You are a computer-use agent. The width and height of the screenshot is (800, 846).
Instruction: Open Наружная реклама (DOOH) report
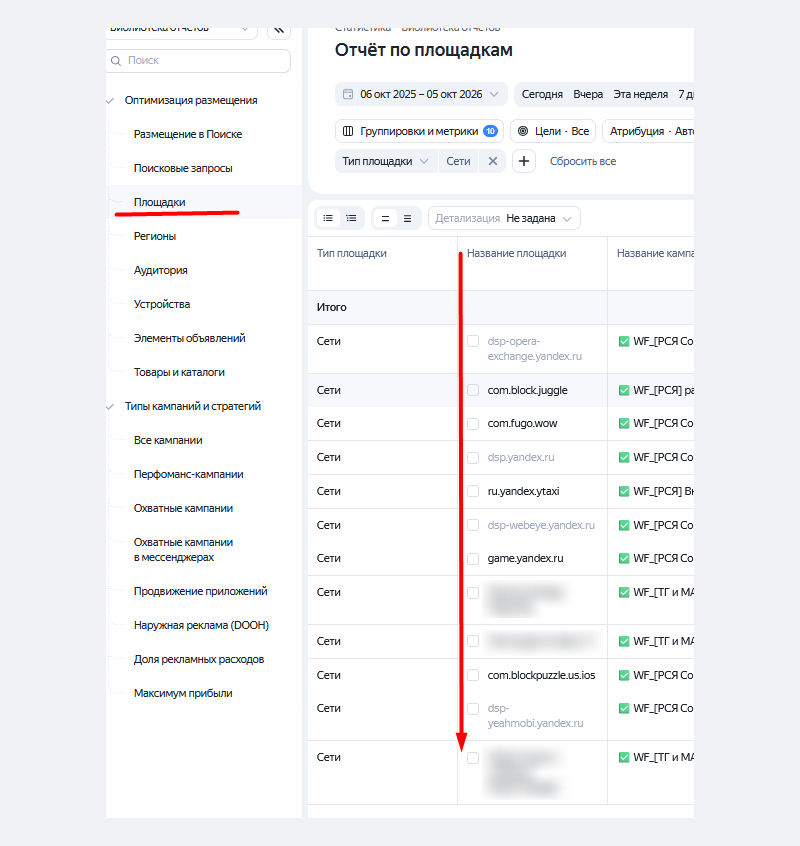pos(201,625)
